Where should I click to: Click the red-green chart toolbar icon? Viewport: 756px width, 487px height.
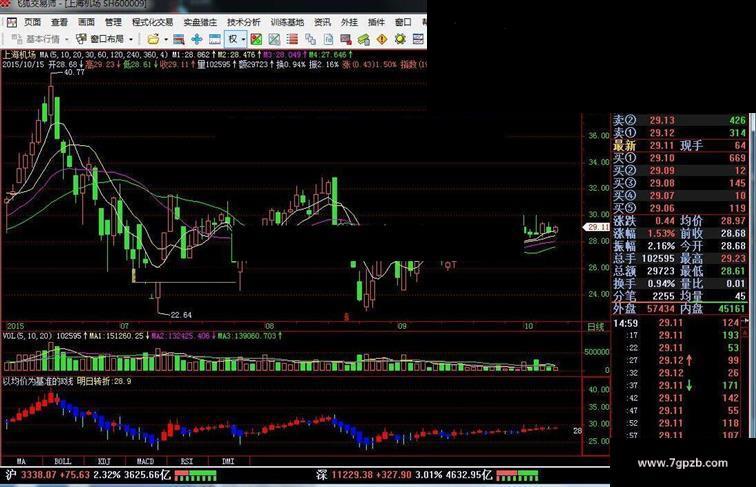[256, 39]
